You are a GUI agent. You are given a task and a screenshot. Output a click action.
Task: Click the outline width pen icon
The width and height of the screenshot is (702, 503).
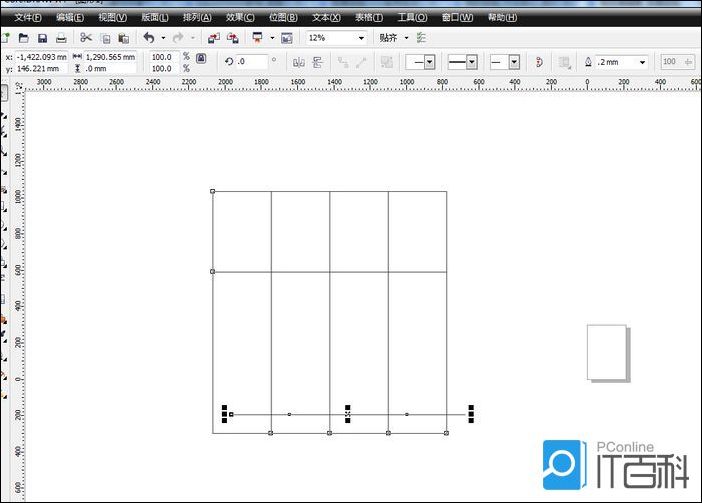[x=588, y=62]
